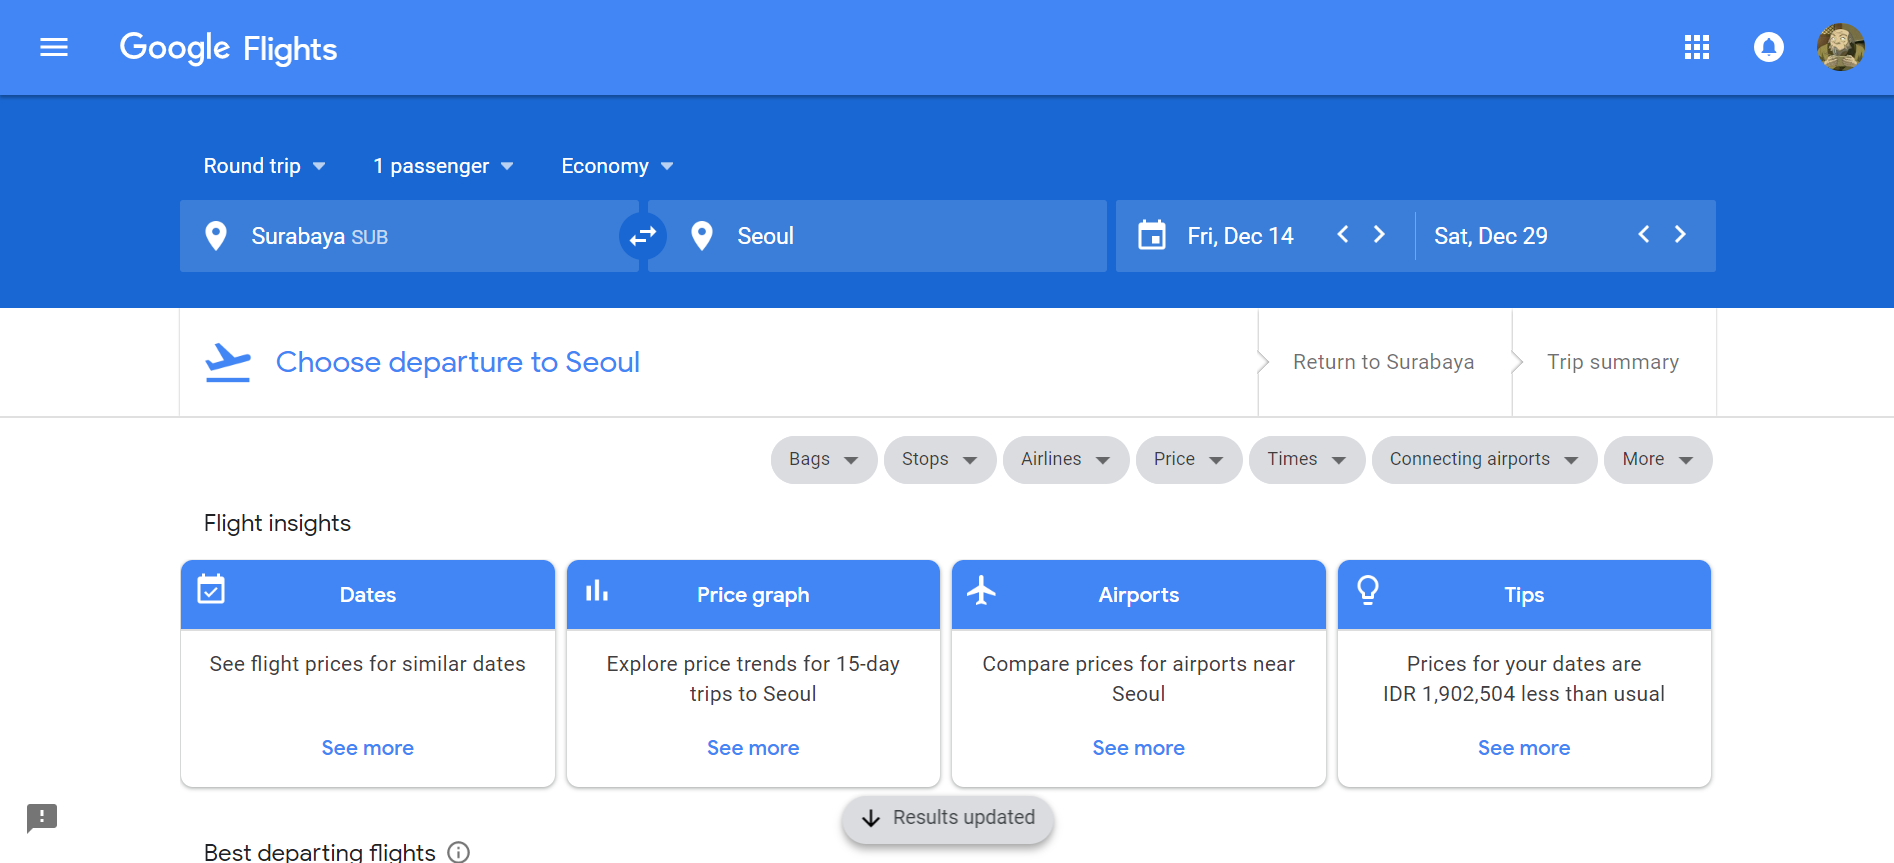
Task: Go to Trip summary step
Action: [x=1613, y=362]
